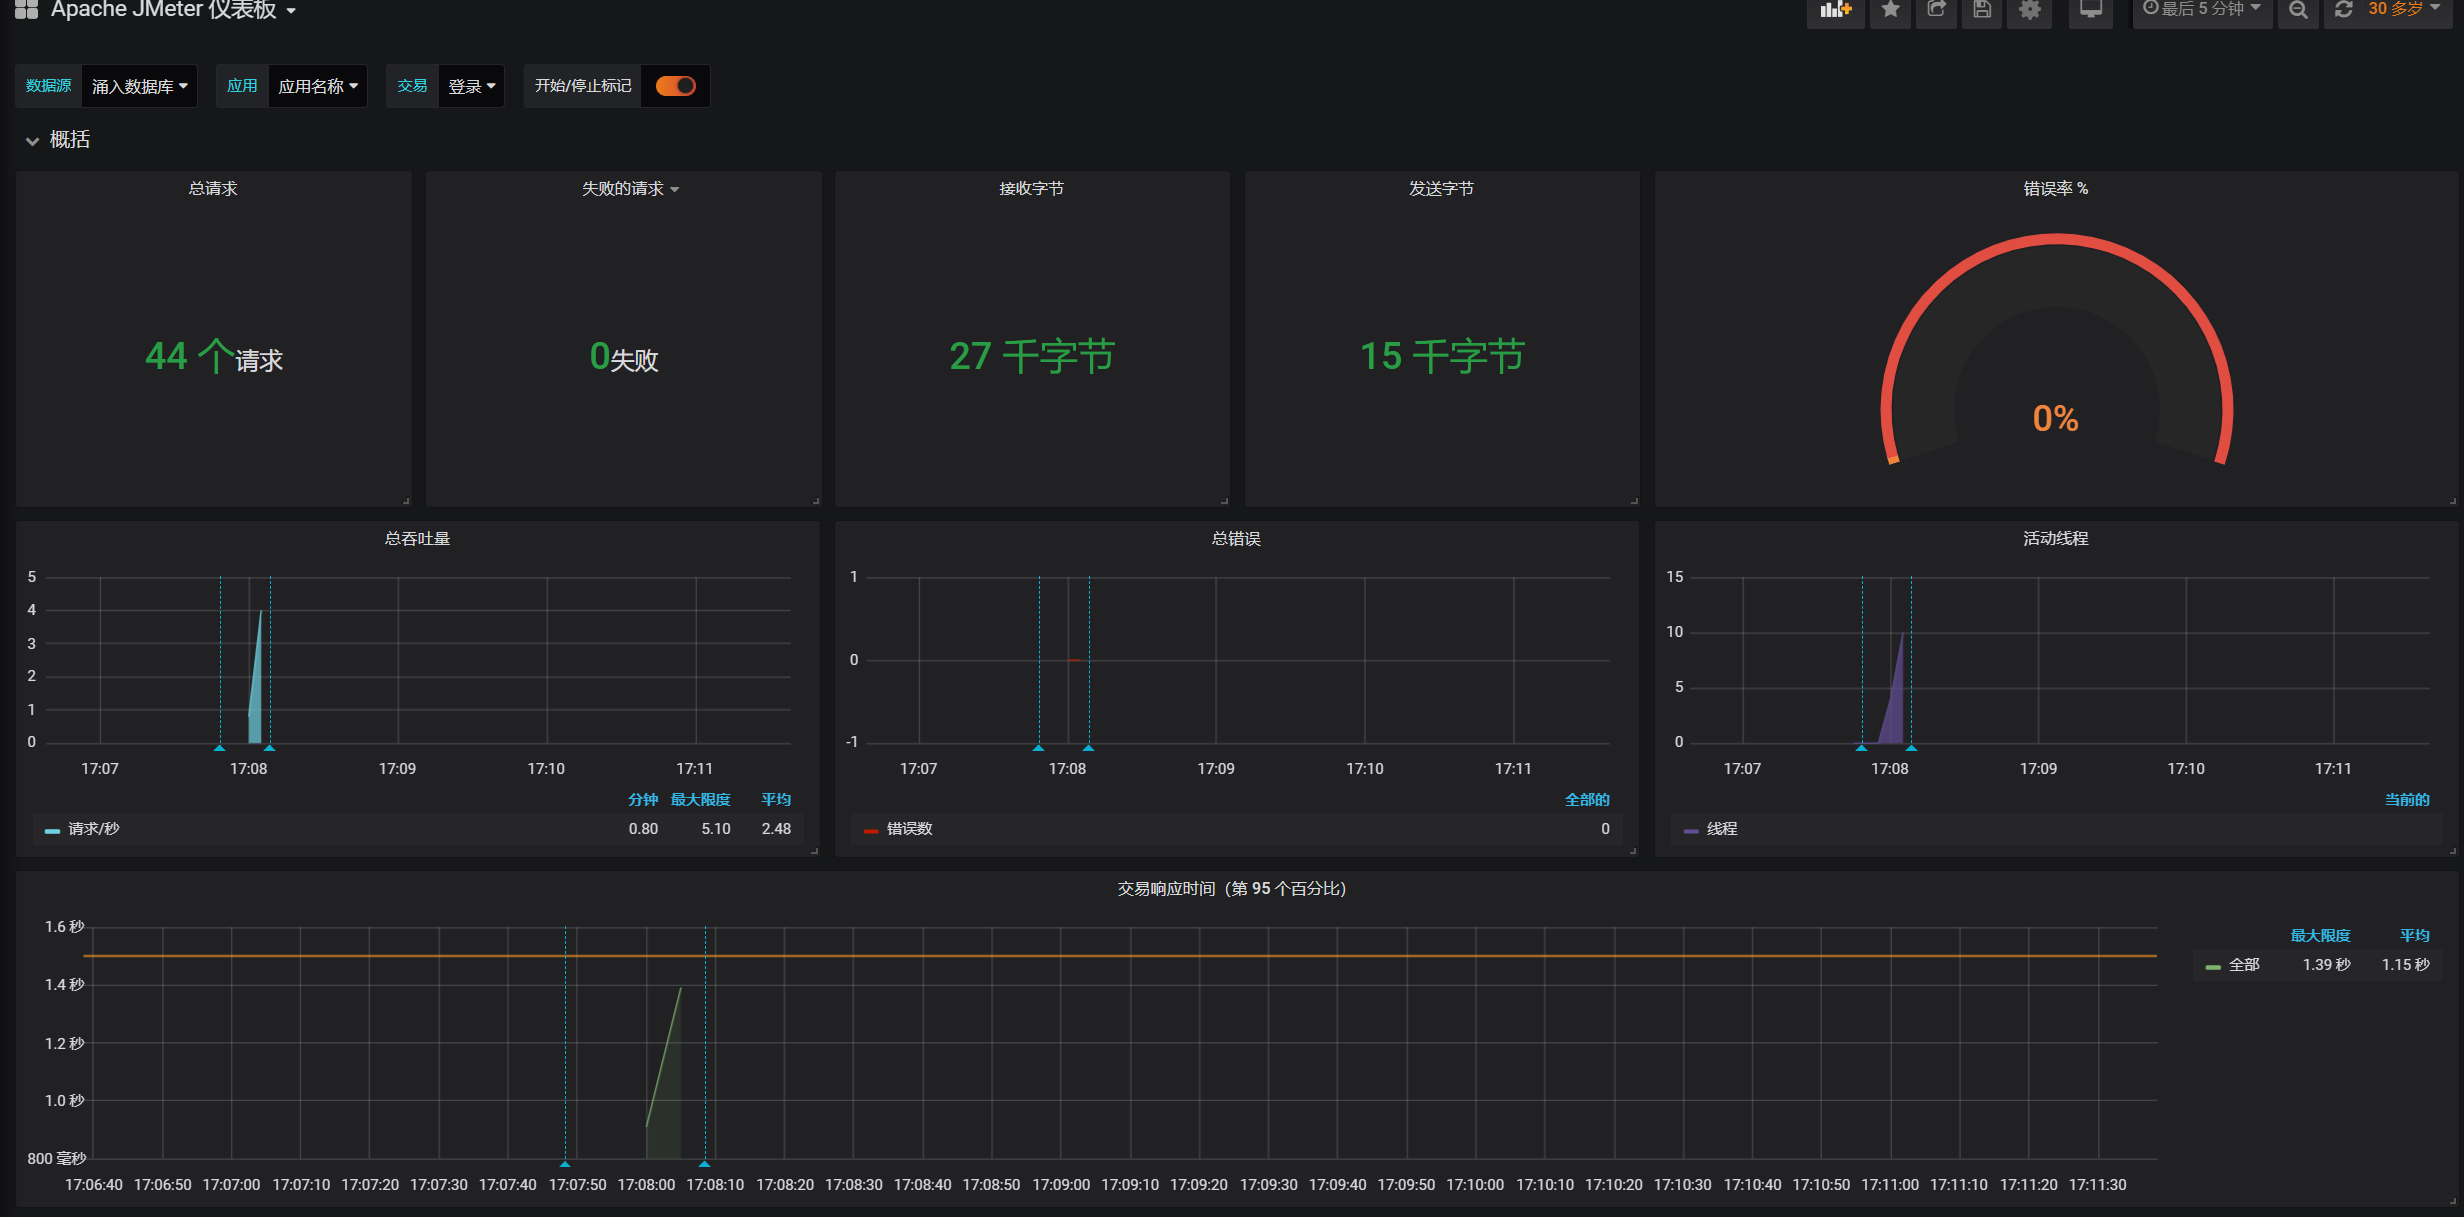Refresh dashboard with the refresh icon
This screenshot has width=2464, height=1217.
(x=2343, y=10)
